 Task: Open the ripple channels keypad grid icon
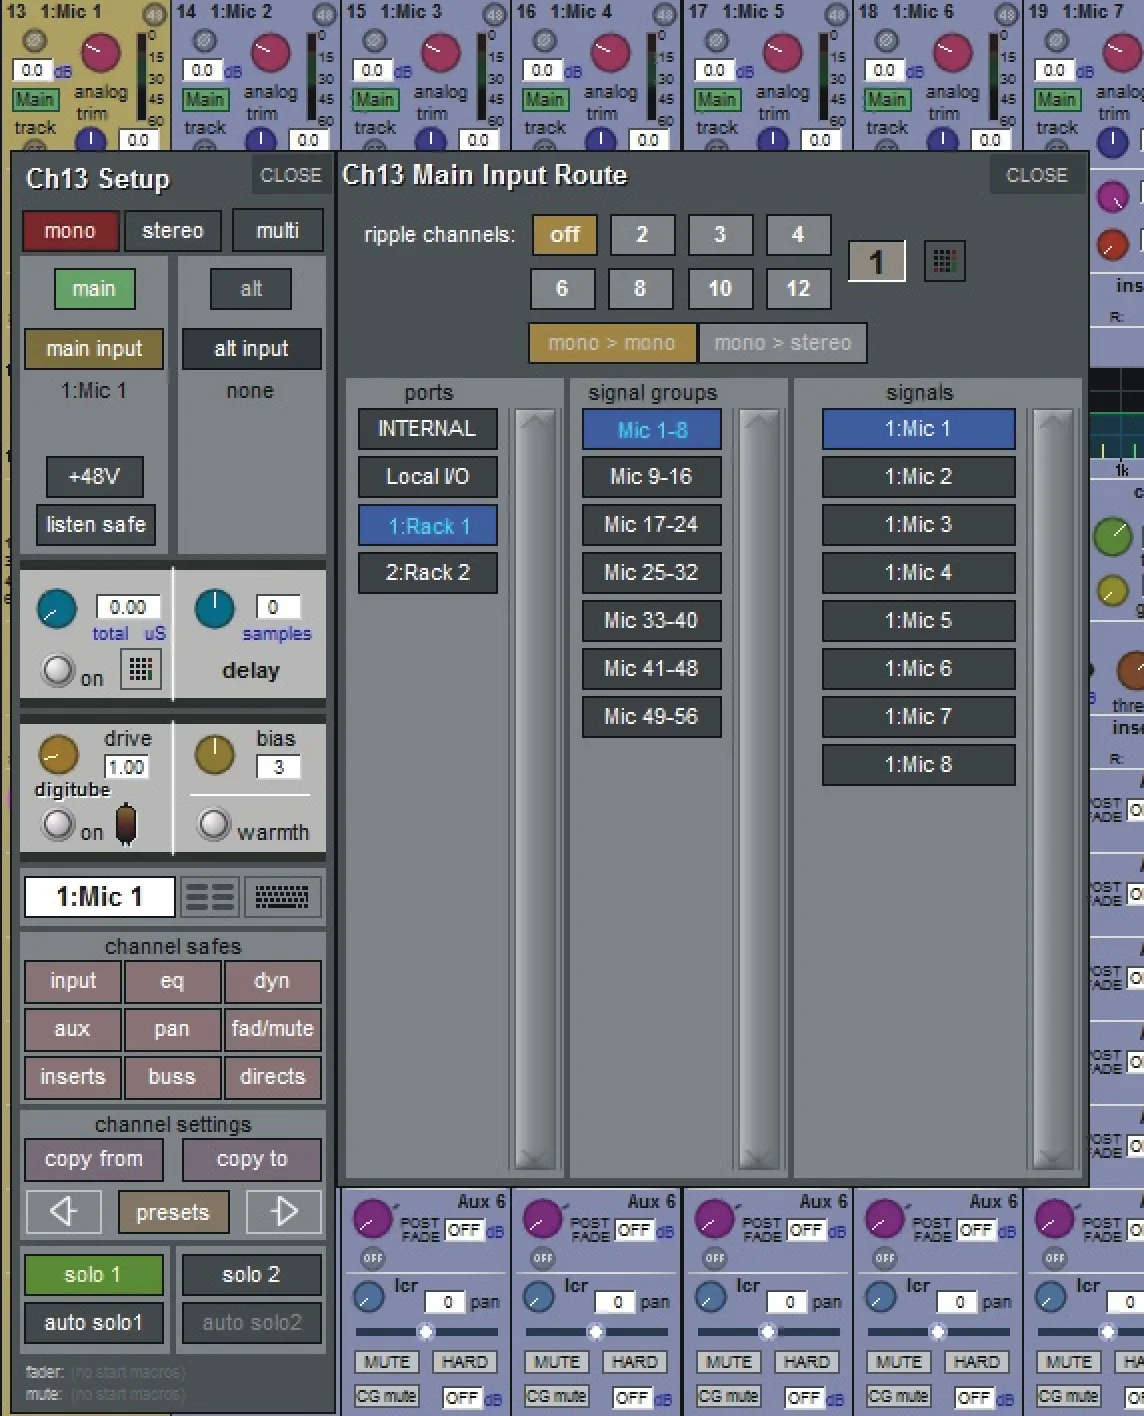tap(944, 261)
